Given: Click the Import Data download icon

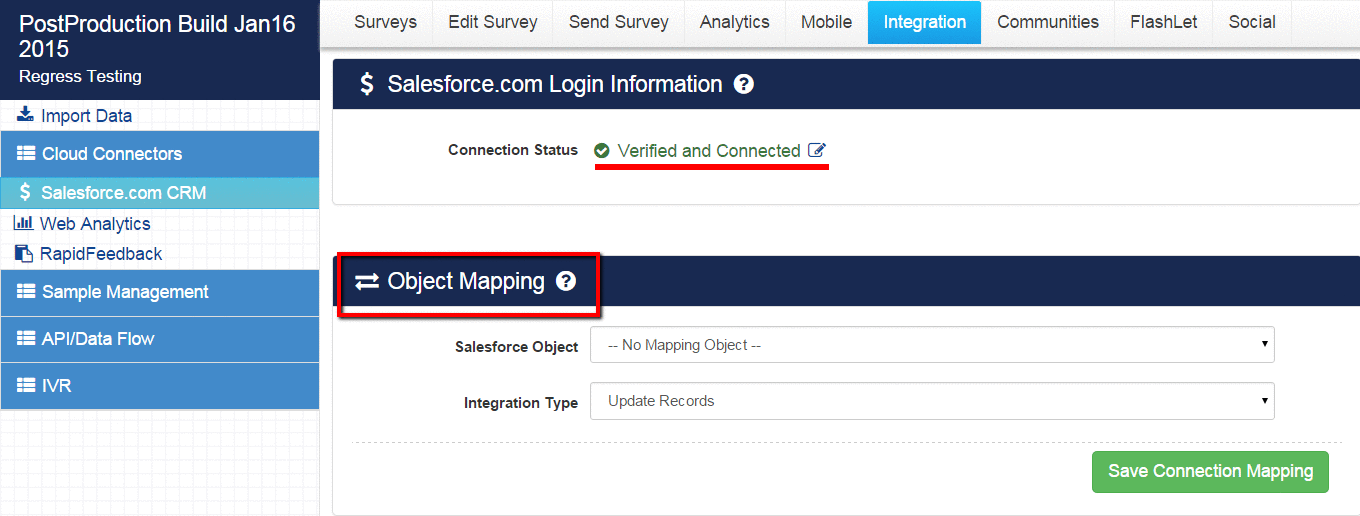Looking at the screenshot, I should (25, 115).
